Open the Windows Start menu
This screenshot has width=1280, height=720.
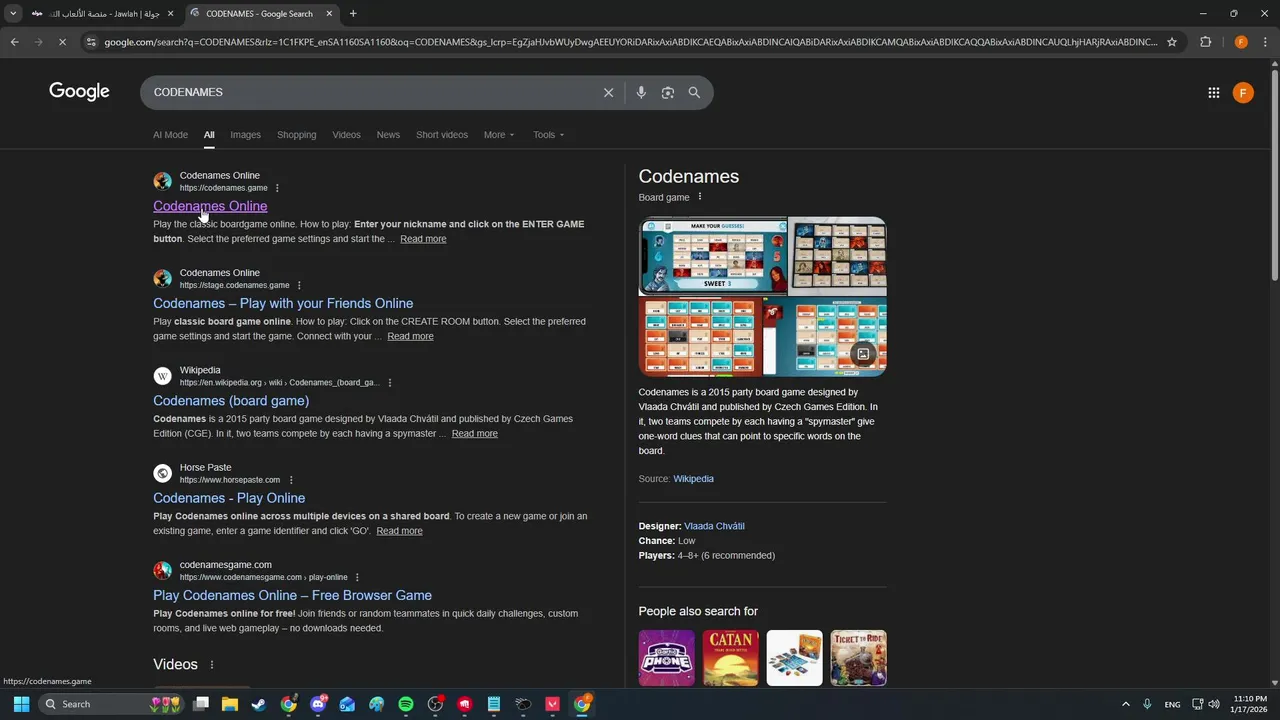click(21, 704)
